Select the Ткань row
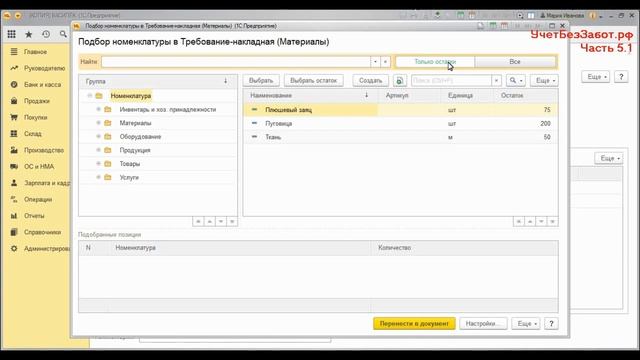Image resolution: width=640 pixels, height=360 pixels. click(400, 137)
